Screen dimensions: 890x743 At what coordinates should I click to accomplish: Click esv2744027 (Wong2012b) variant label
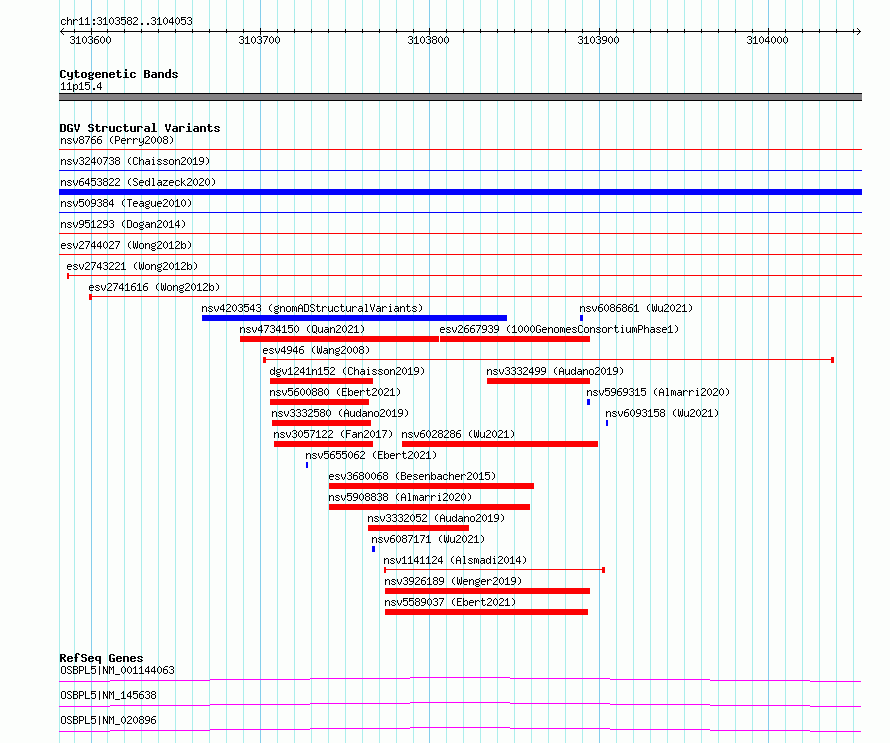point(126,245)
